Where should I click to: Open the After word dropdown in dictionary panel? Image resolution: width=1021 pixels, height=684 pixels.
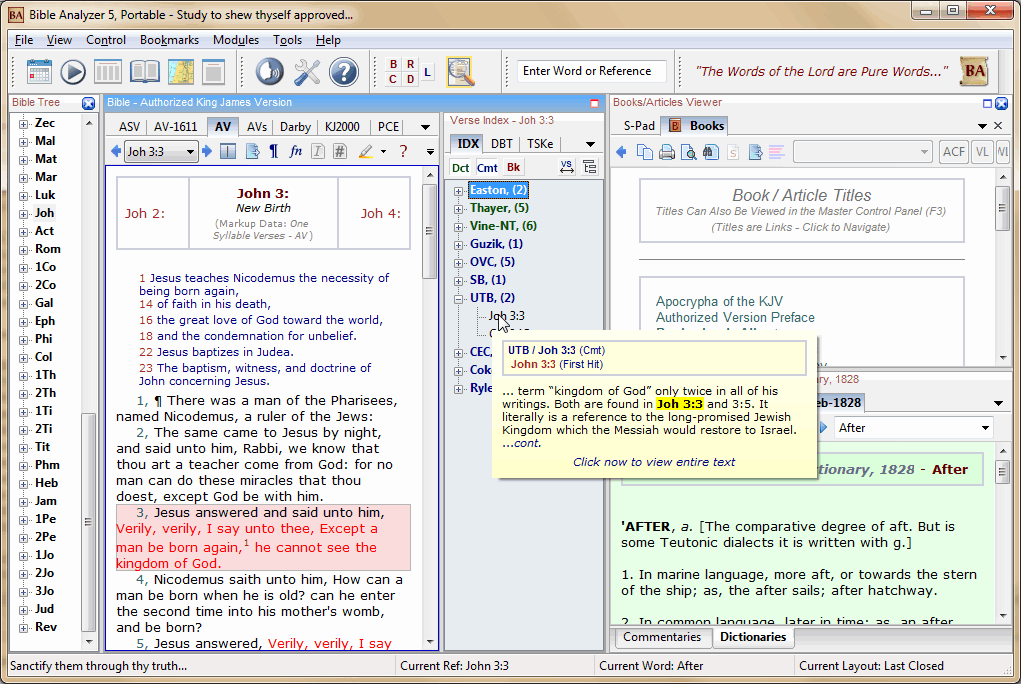(x=985, y=428)
